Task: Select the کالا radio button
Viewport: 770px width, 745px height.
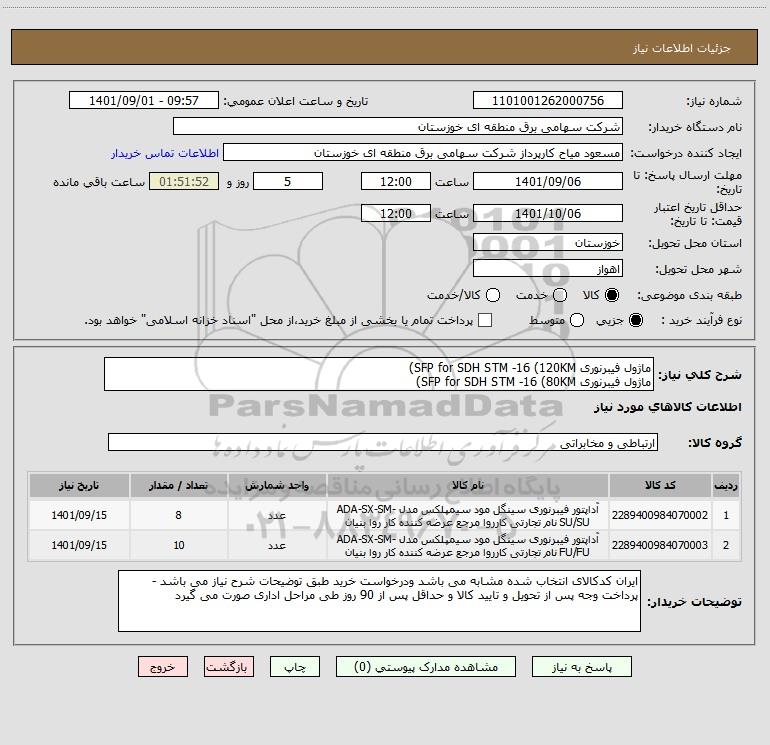Action: tap(612, 295)
